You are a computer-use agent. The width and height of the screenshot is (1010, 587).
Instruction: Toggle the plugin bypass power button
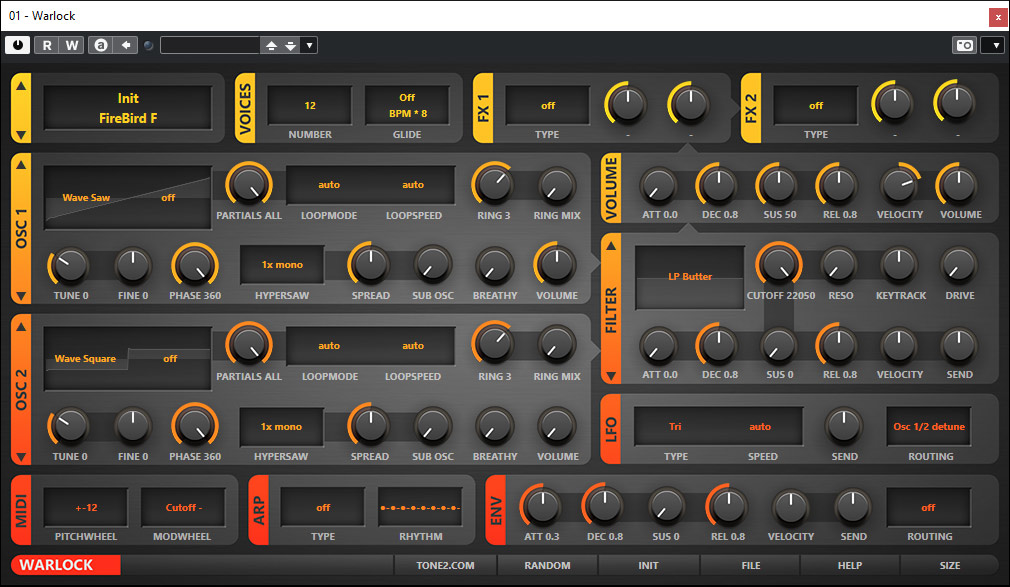coord(18,45)
